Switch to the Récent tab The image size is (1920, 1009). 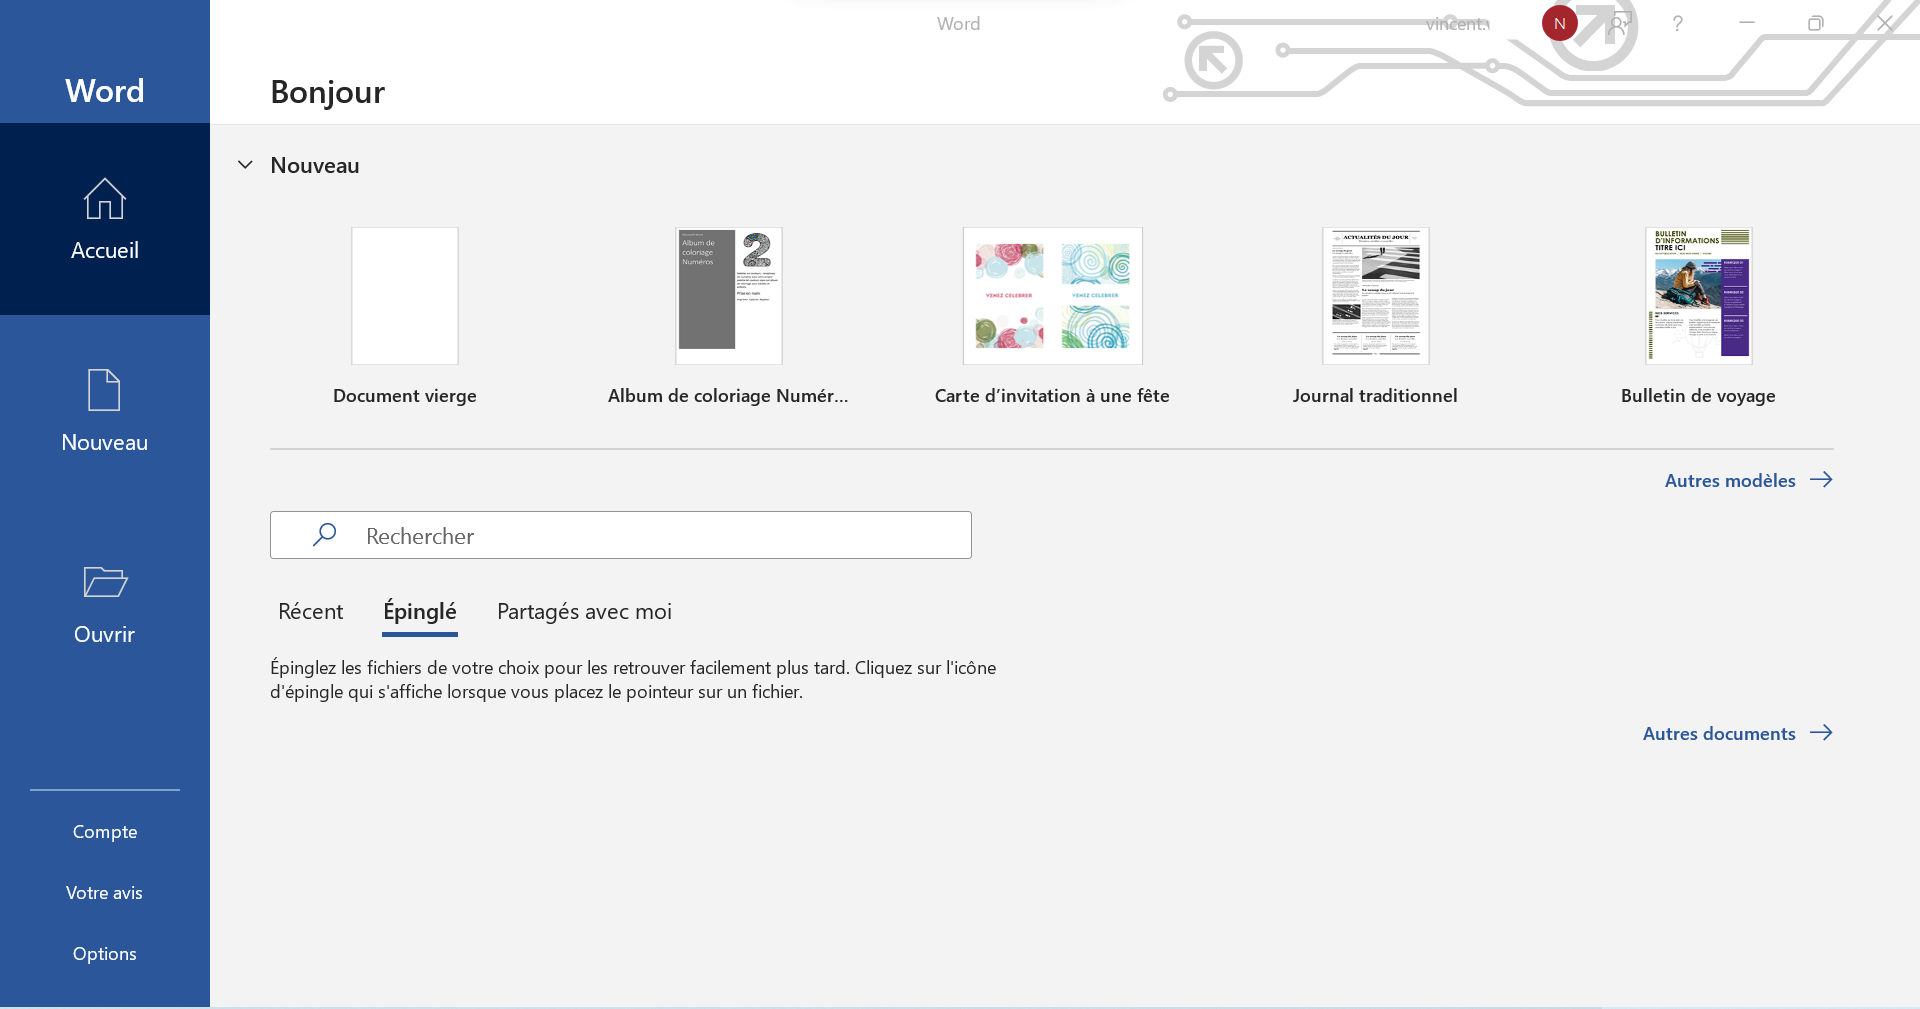310,612
